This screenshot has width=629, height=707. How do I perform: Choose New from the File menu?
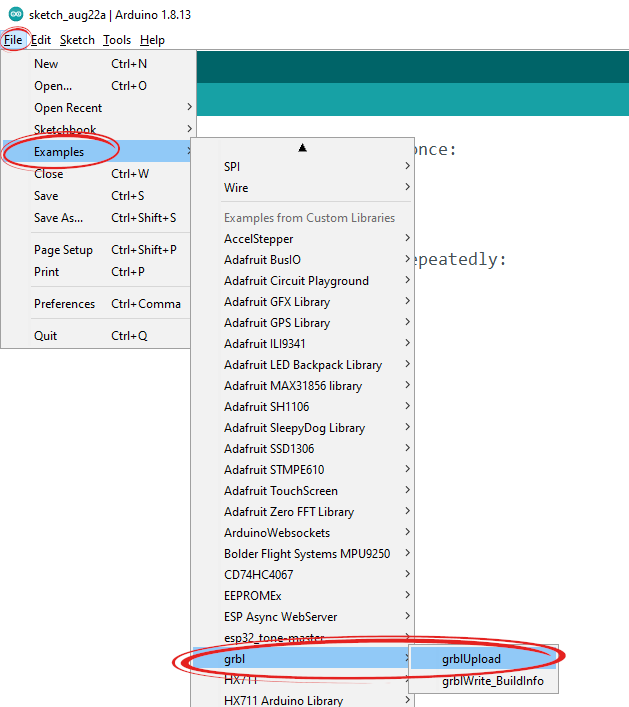(x=96, y=64)
